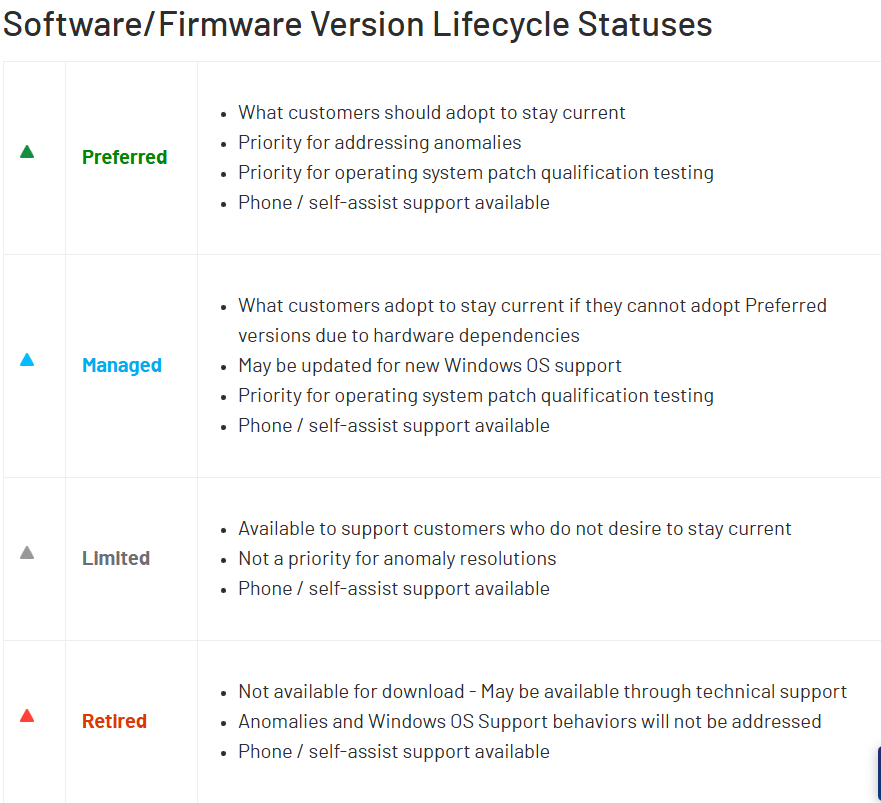This screenshot has width=881, height=803.
Task: Click 'Priority for addressing anomalies' bullet
Action: click(x=379, y=142)
